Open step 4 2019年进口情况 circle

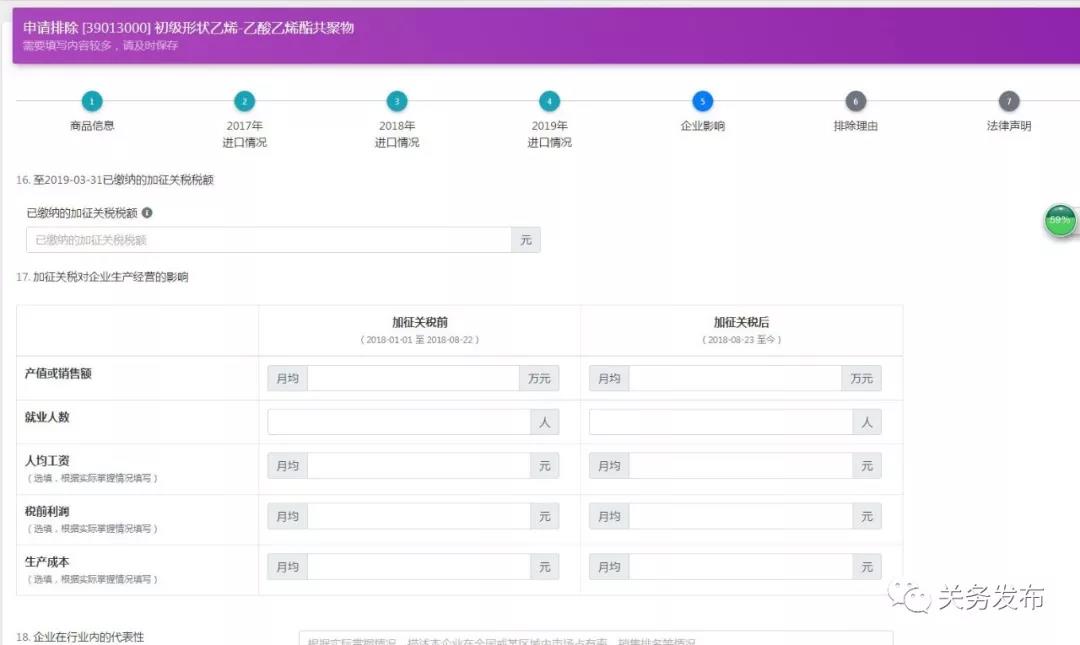click(549, 101)
